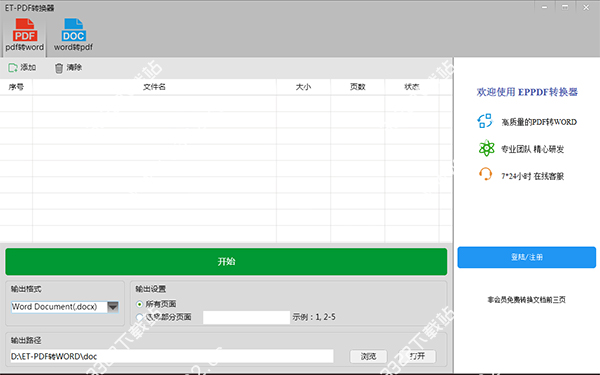This screenshot has height=375, width=600.
Task: Switch to word转pdf mode
Action: (x=73, y=35)
